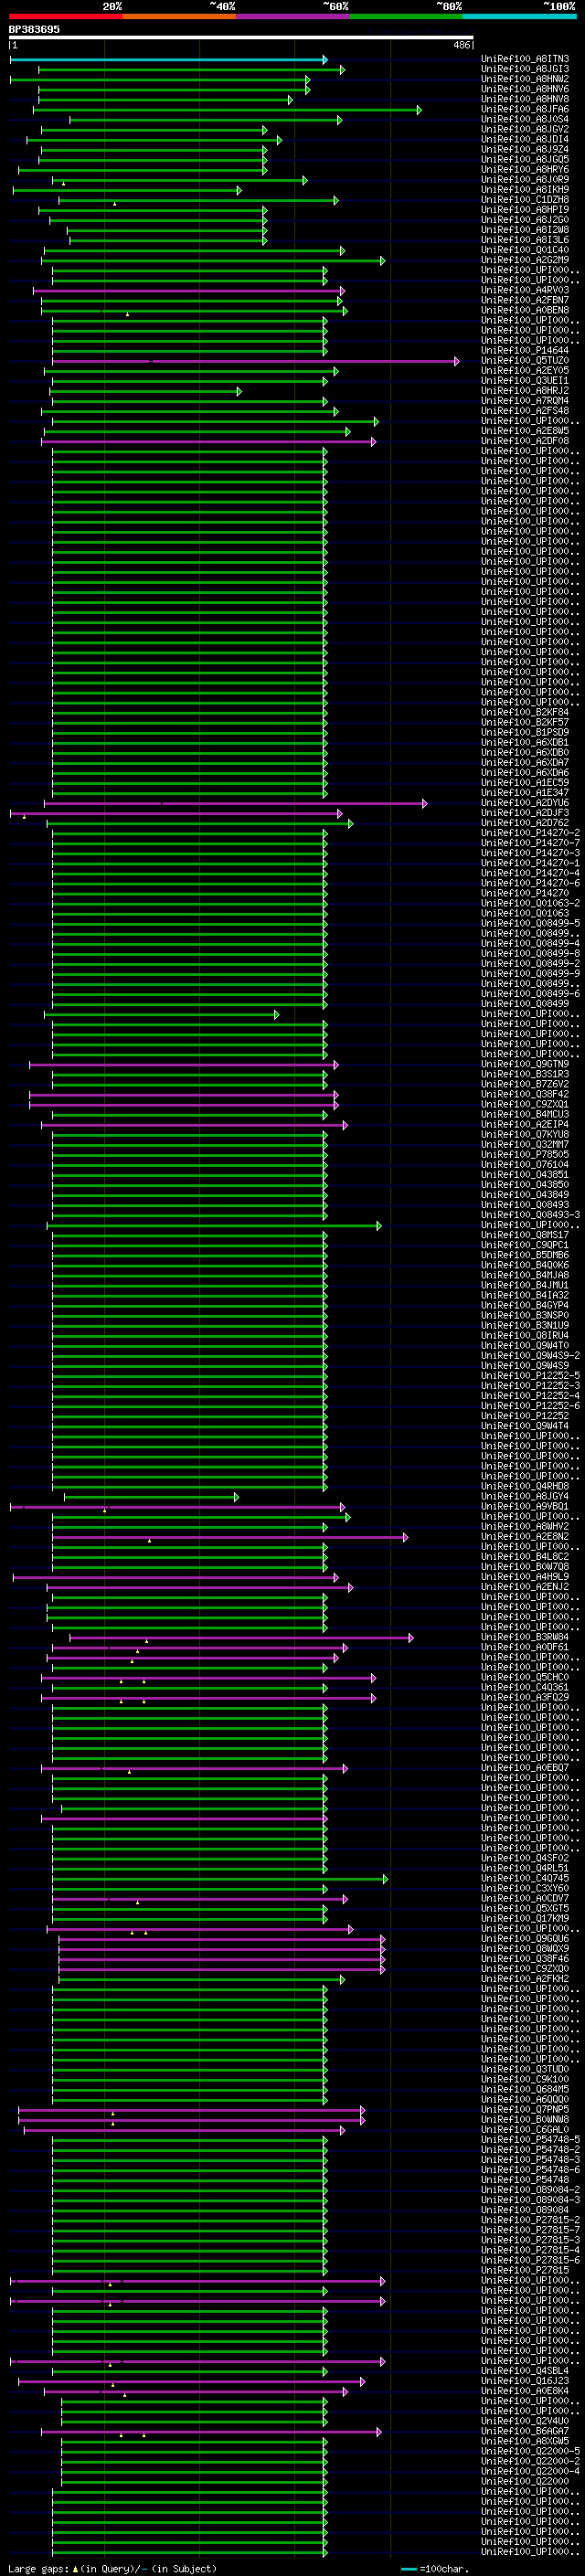Click the cyan ~100% identity color segment
The image size is (585, 2576).
pyautogui.click(x=519, y=16)
